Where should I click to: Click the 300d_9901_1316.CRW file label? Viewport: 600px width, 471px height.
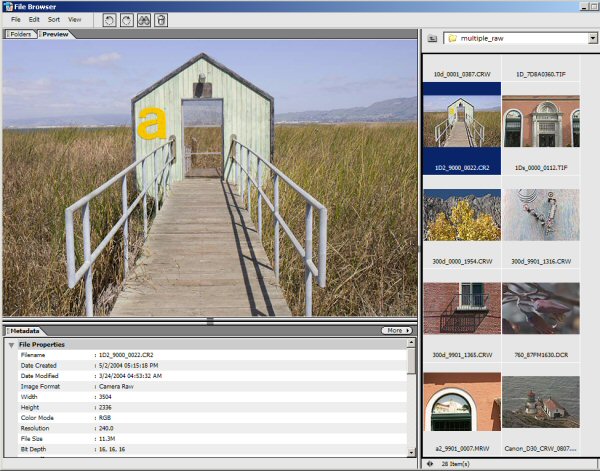pyautogui.click(x=541, y=261)
